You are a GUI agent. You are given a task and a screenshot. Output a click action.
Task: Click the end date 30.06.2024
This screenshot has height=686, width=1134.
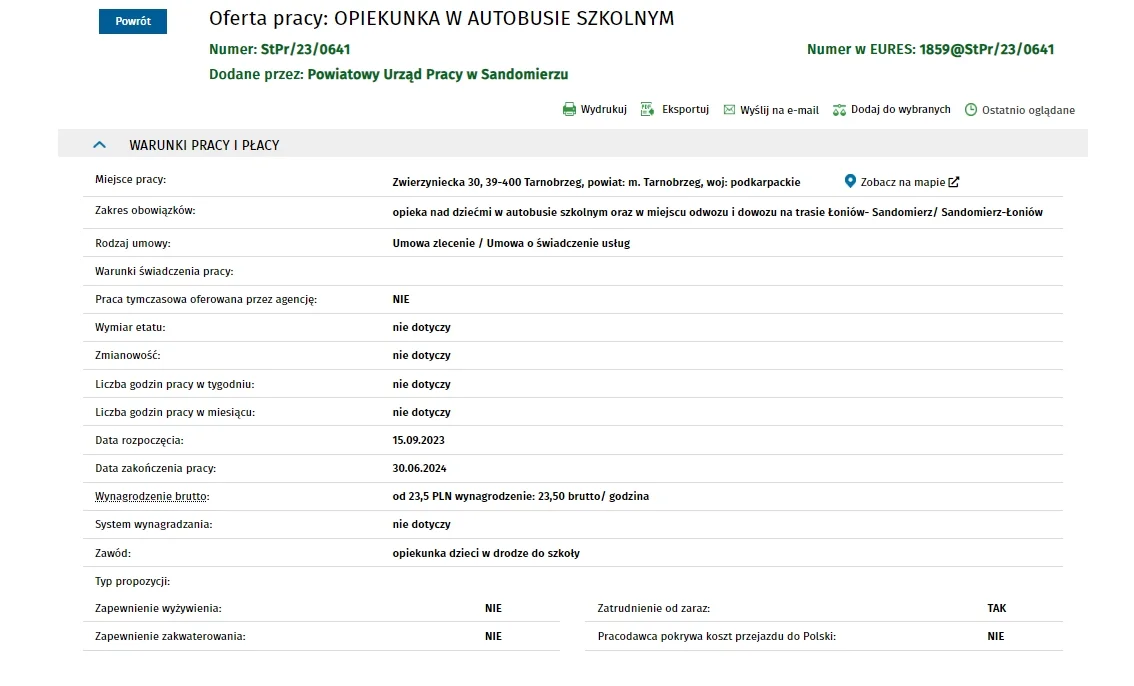tap(419, 468)
